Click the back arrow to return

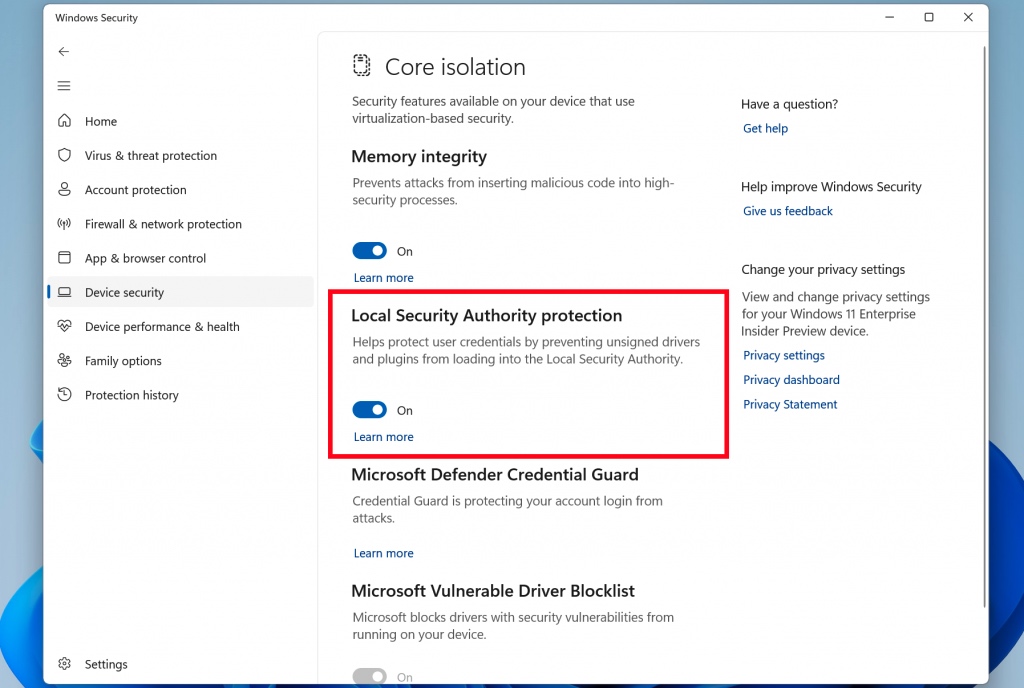coord(63,51)
